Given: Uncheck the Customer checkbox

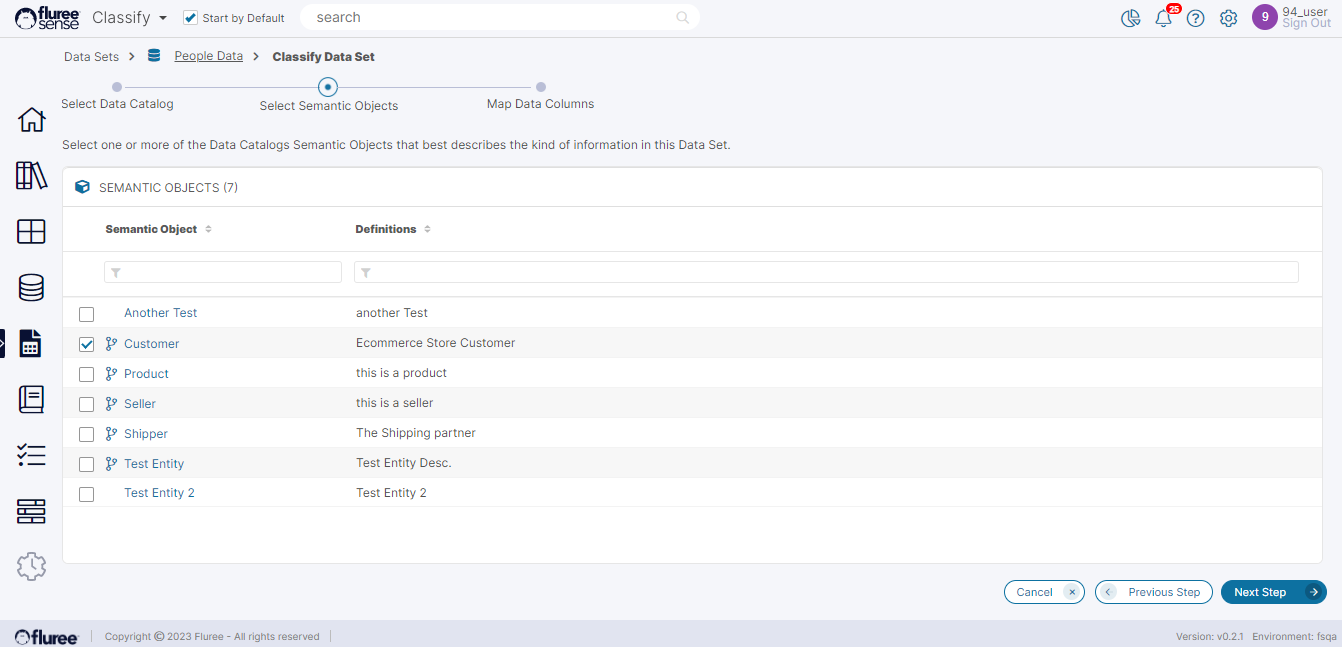Looking at the screenshot, I should [86, 344].
